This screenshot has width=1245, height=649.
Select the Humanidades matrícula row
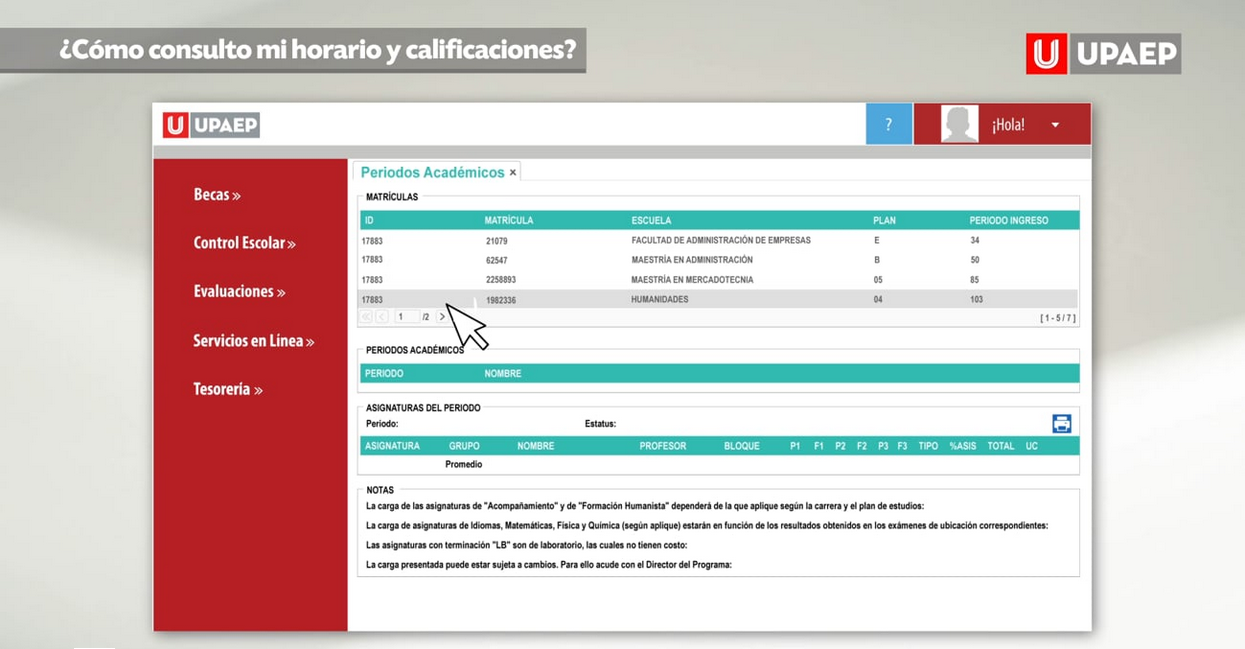660,299
